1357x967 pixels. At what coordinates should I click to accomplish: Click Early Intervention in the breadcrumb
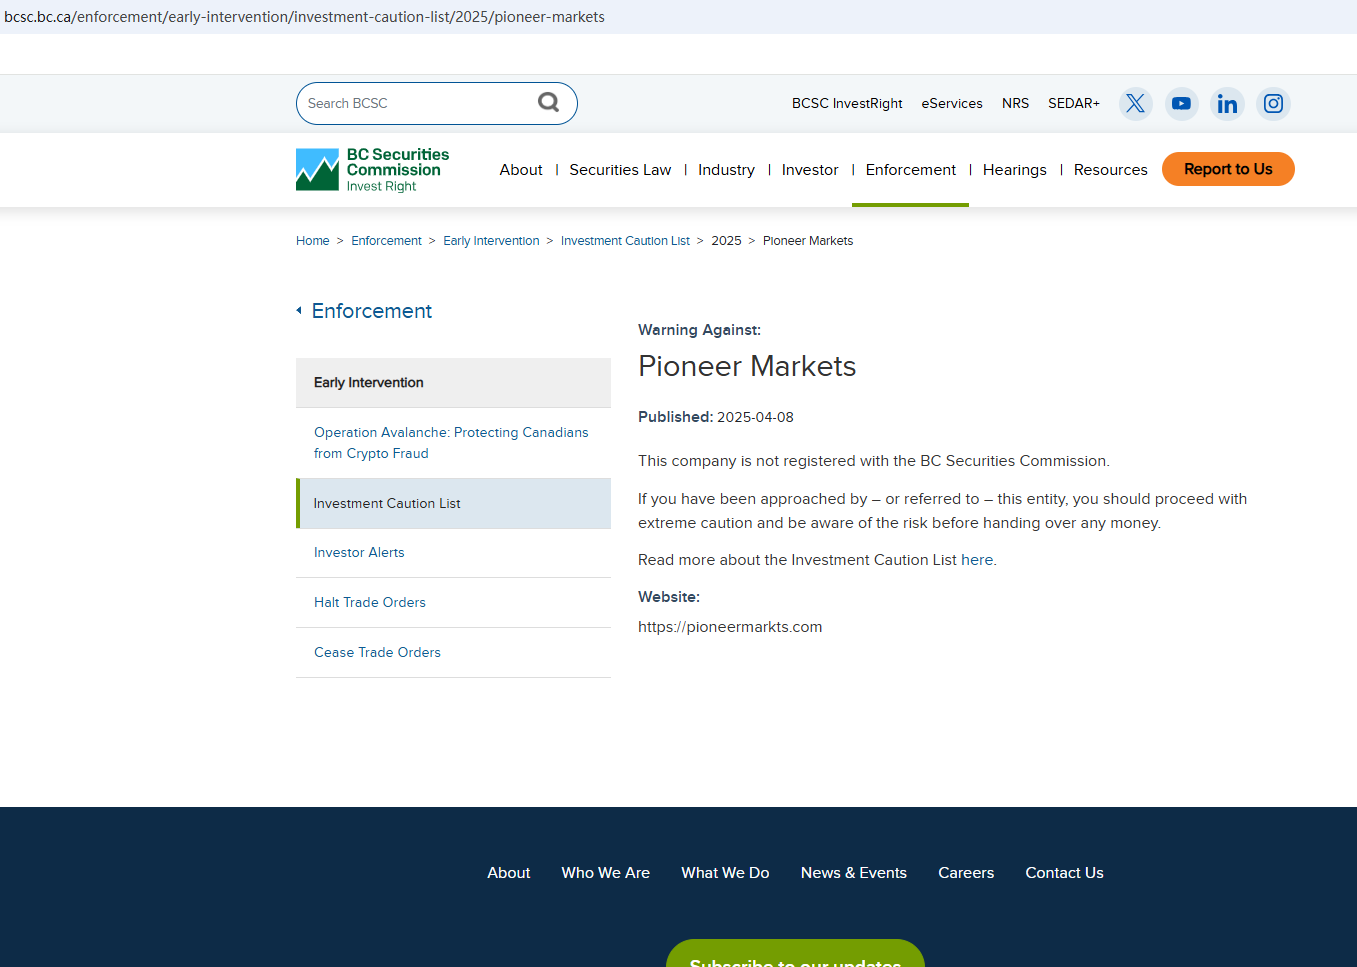click(x=491, y=241)
